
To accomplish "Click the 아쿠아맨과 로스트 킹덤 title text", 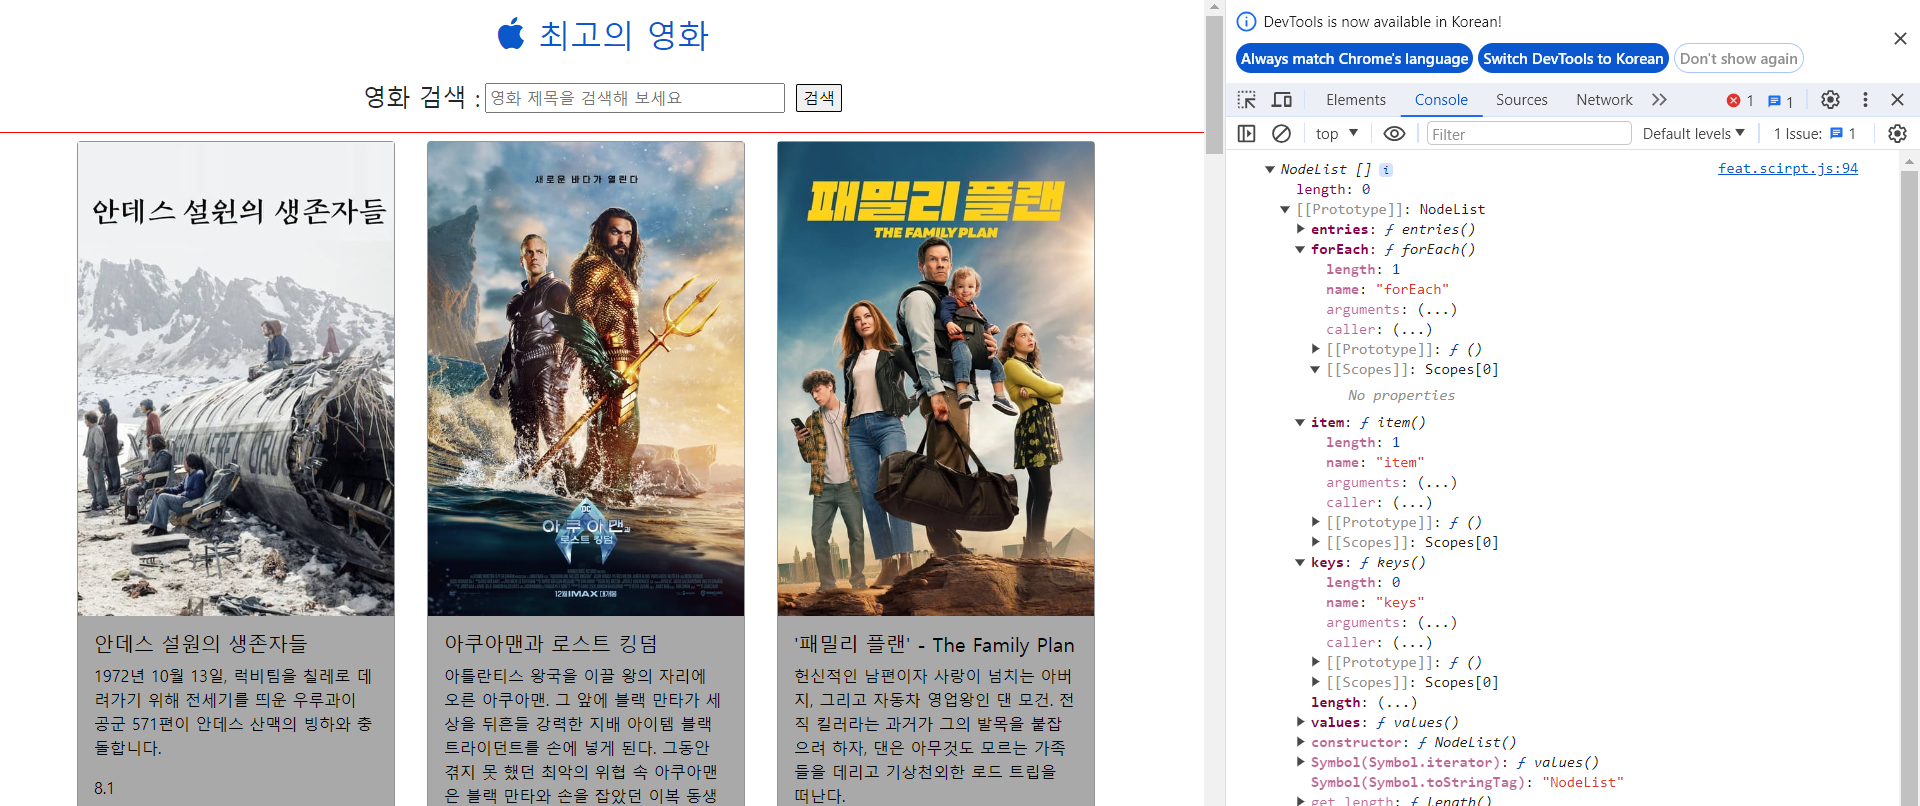I will 551,643.
